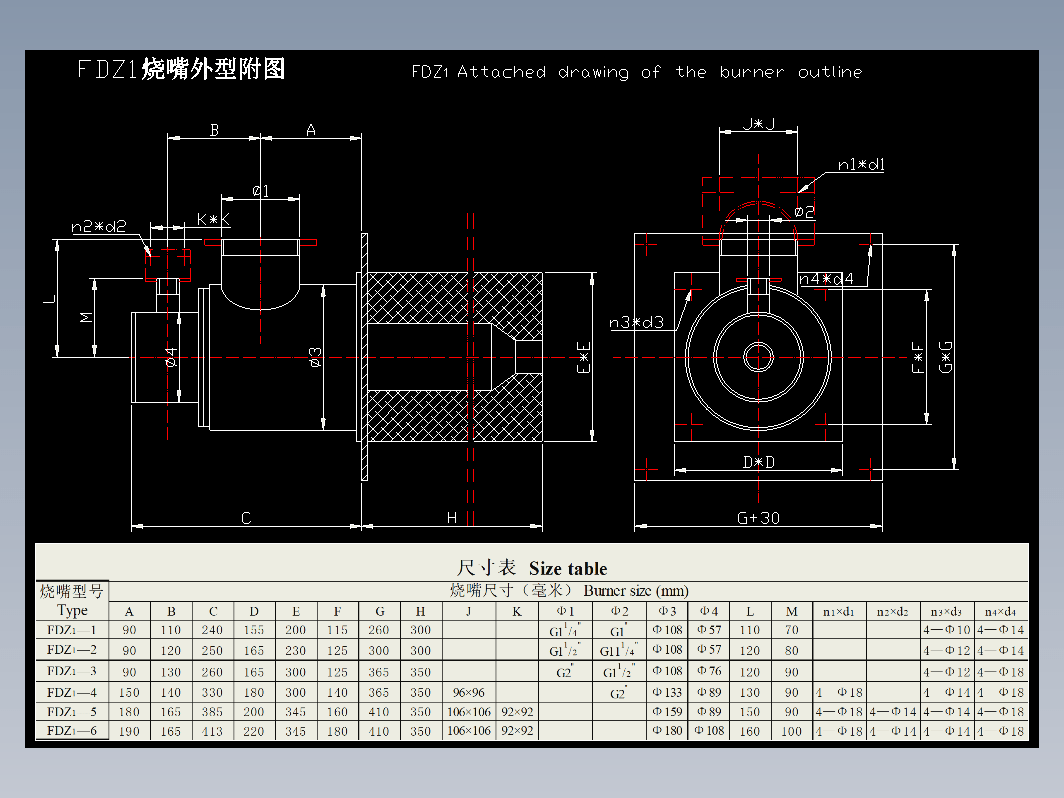Click the 'ø2' label in the front view

click(804, 212)
